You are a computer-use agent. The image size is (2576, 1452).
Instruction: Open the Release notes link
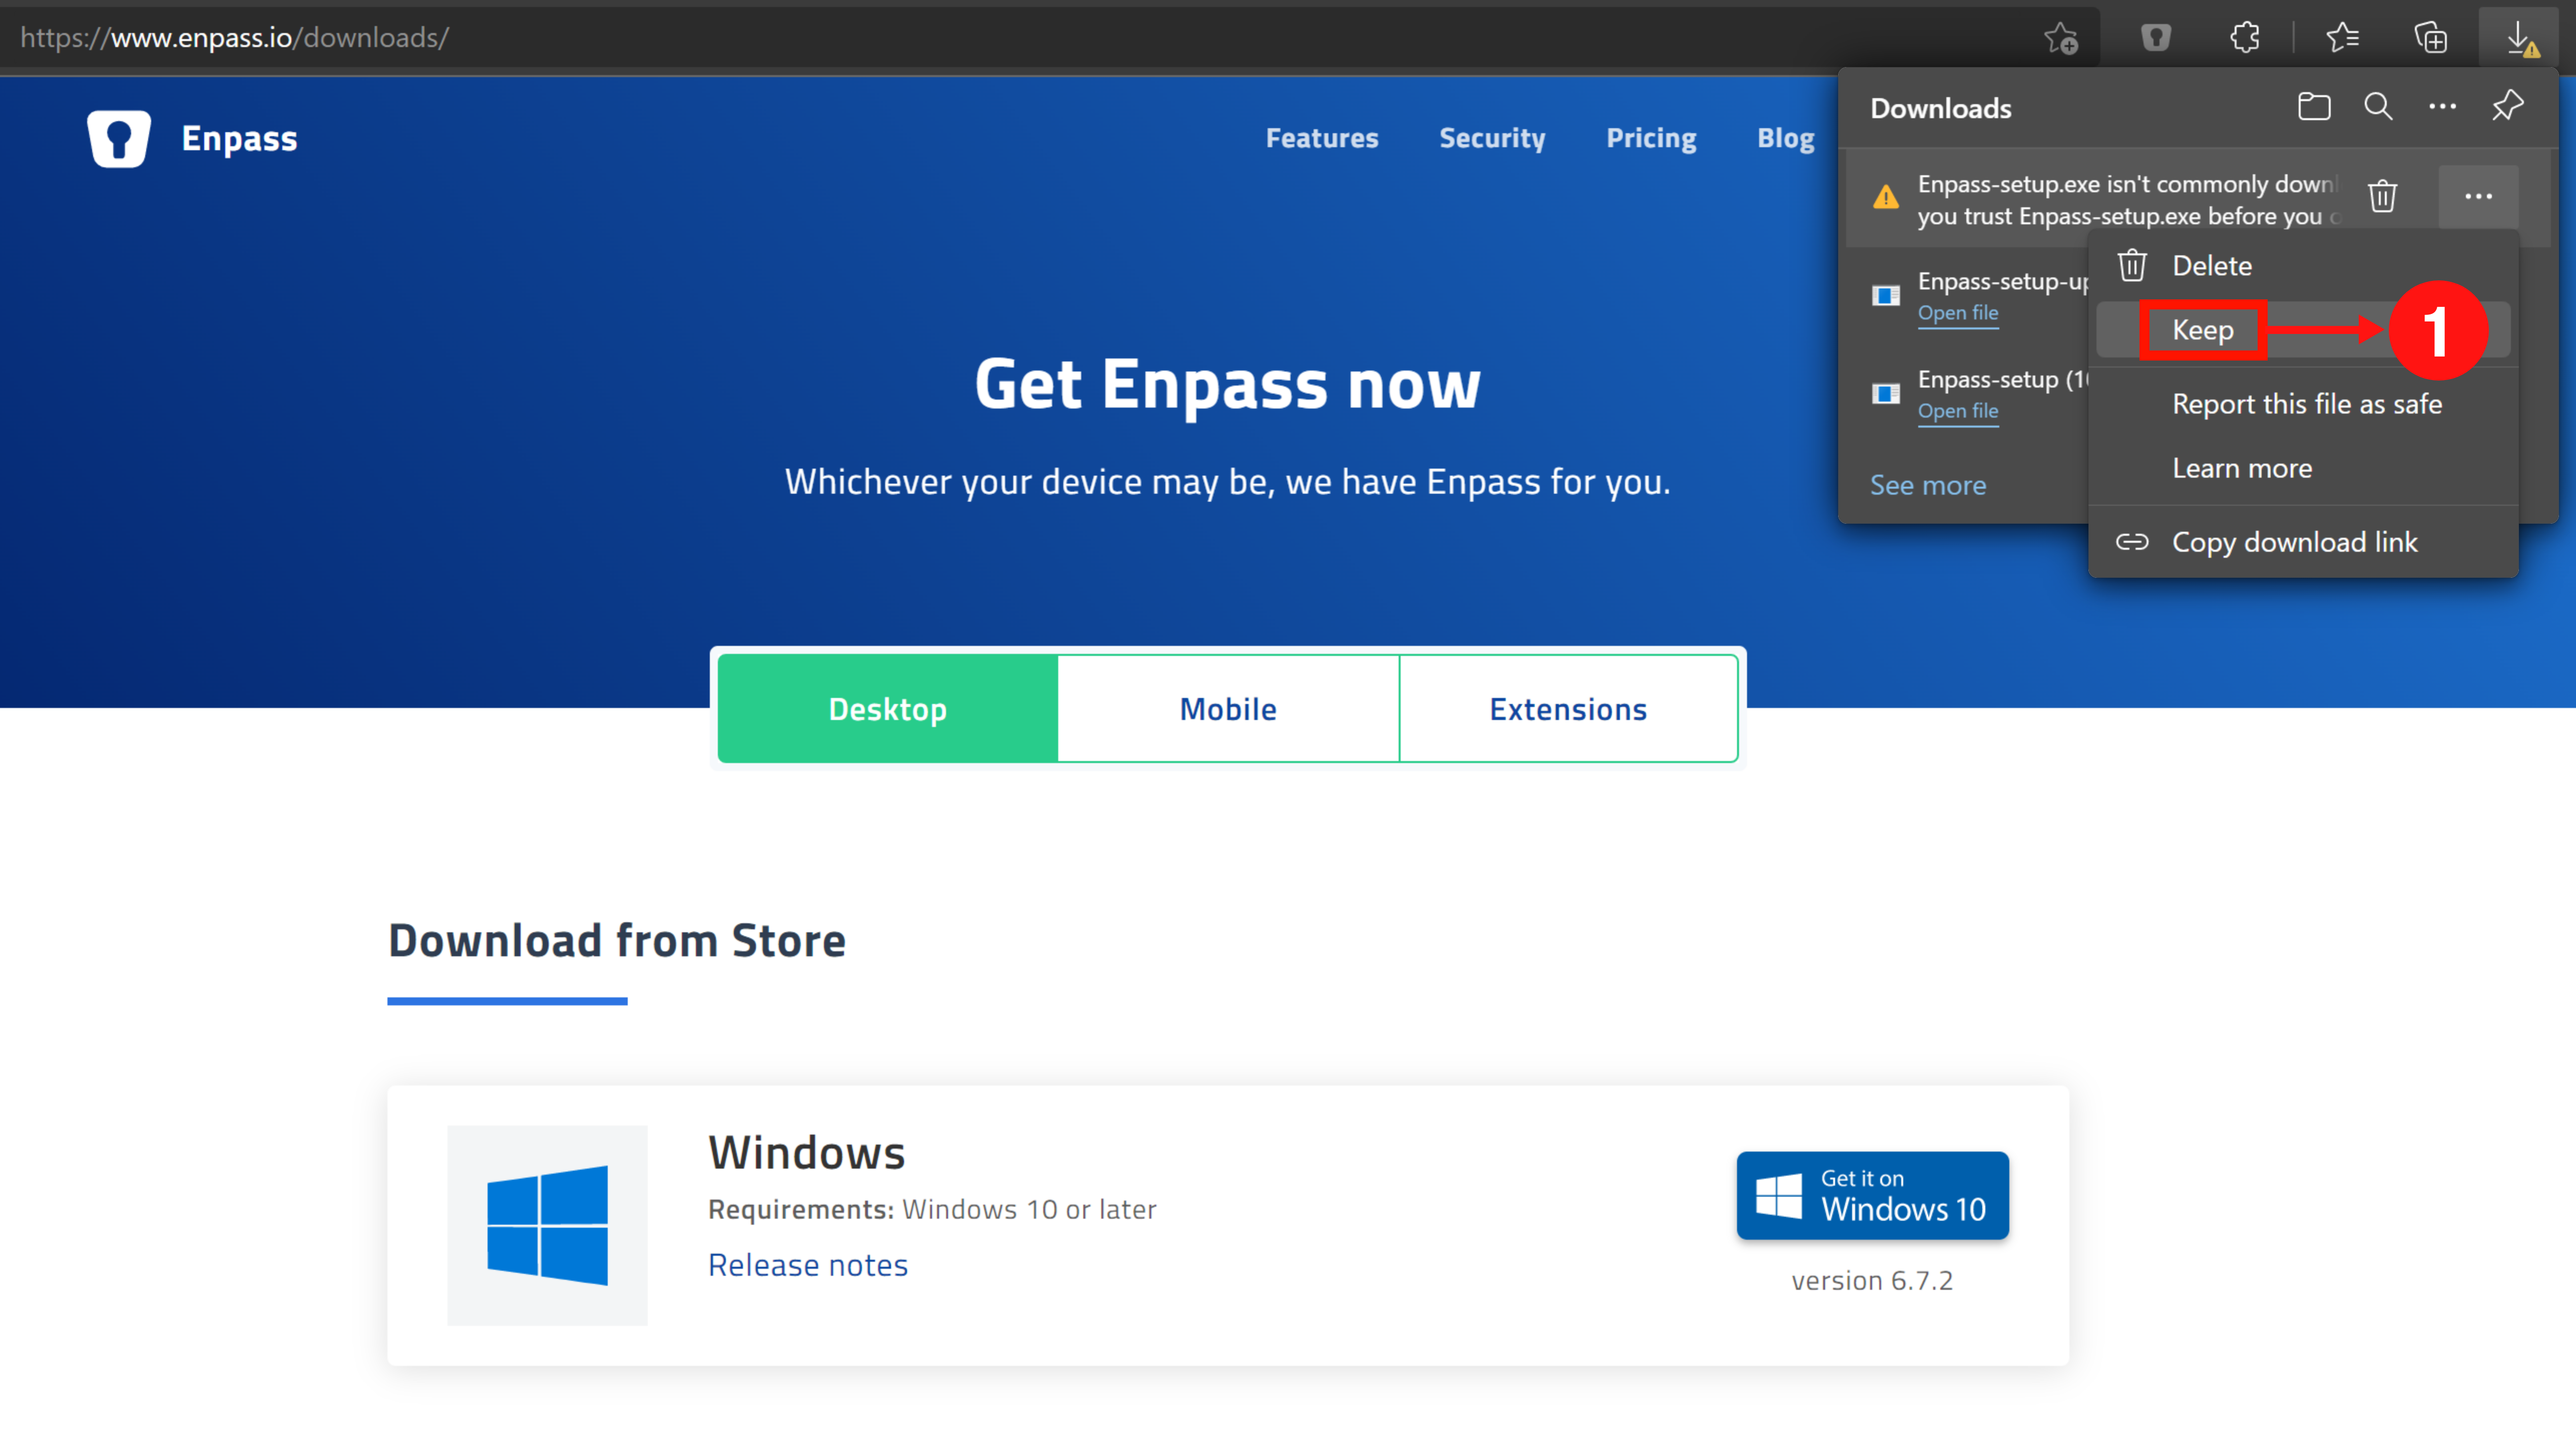tap(807, 1264)
